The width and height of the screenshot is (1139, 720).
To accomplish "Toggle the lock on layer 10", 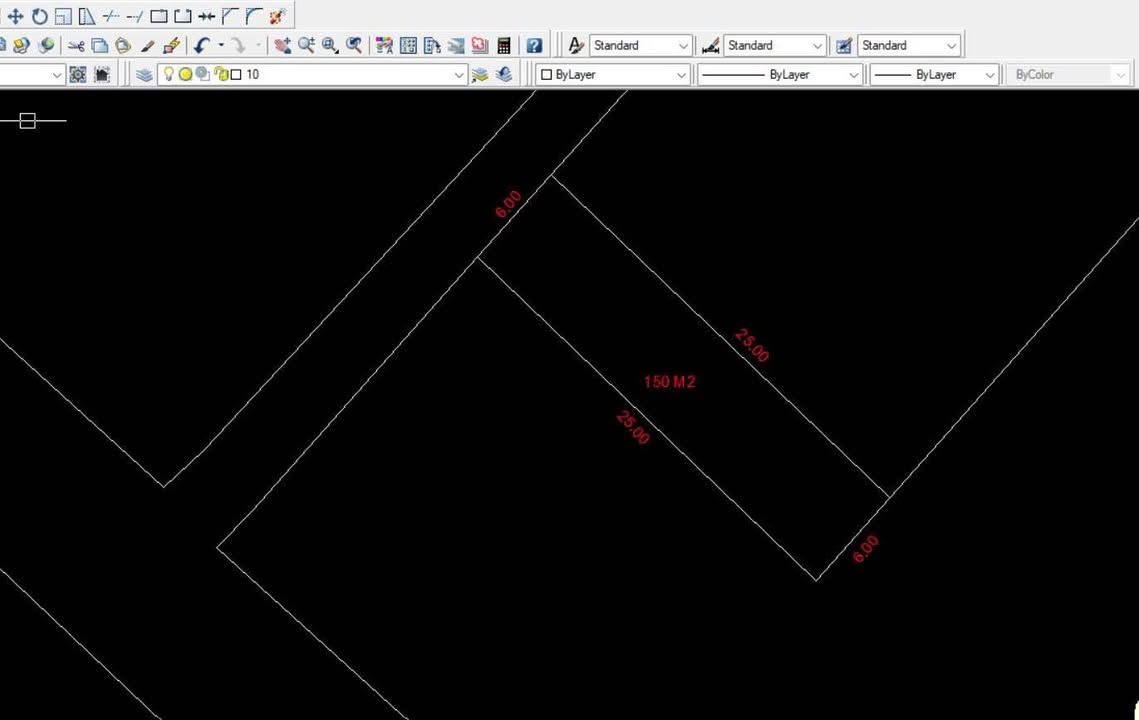I will tap(221, 74).
